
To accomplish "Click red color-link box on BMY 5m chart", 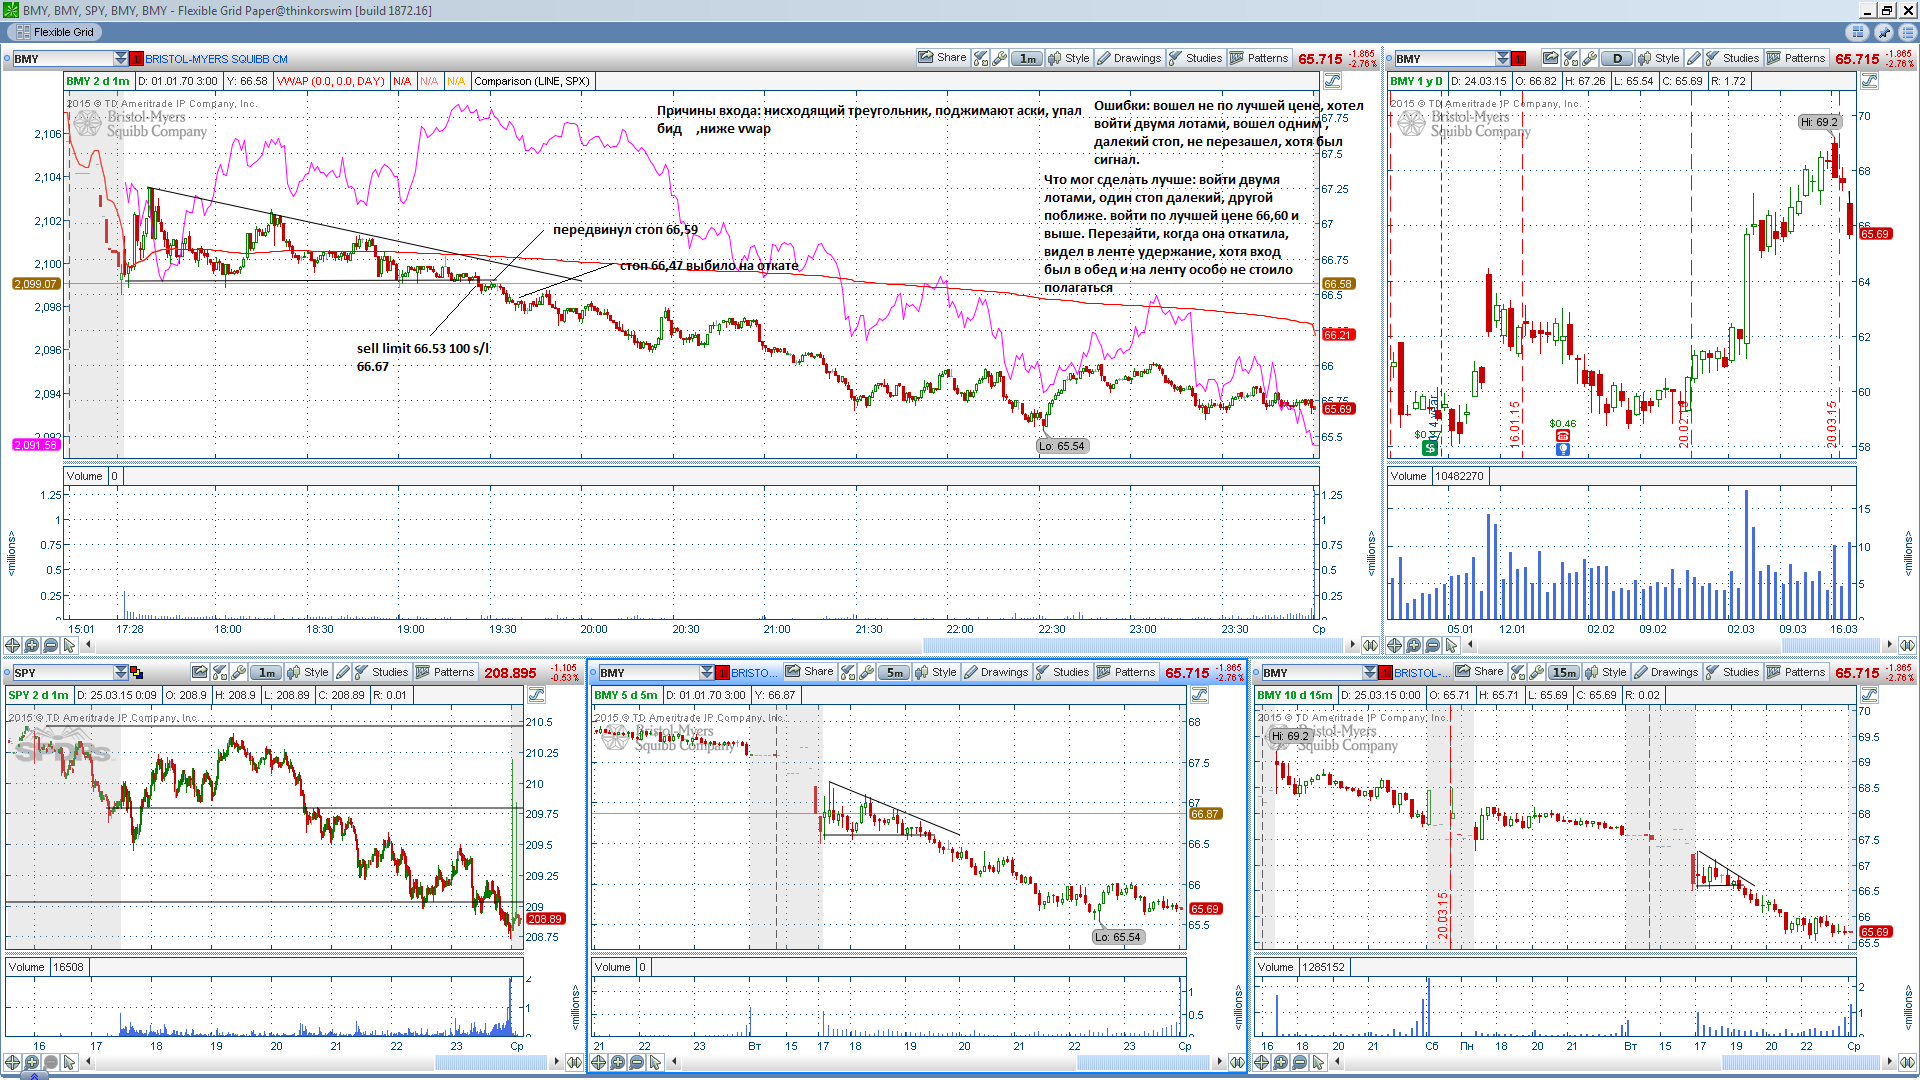I will coord(723,672).
